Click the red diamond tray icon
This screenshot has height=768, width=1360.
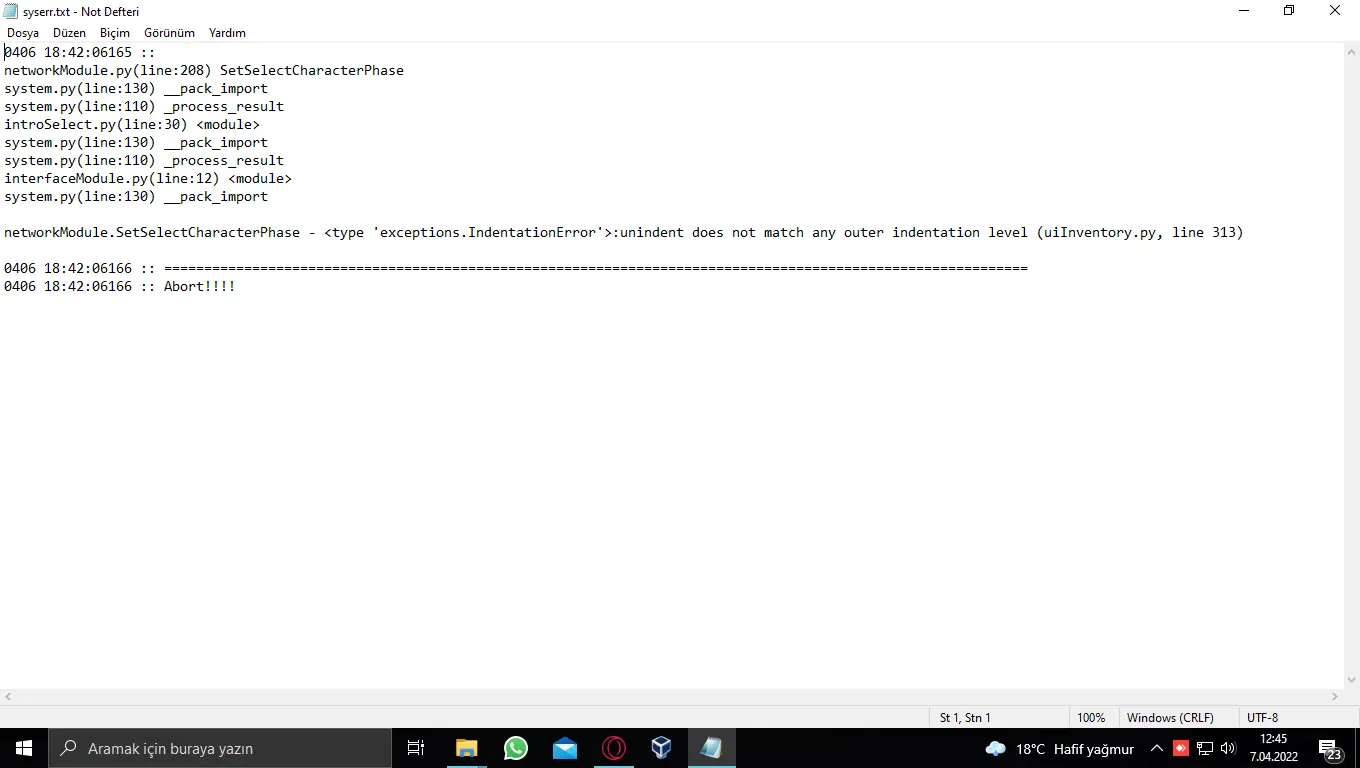coord(1179,748)
